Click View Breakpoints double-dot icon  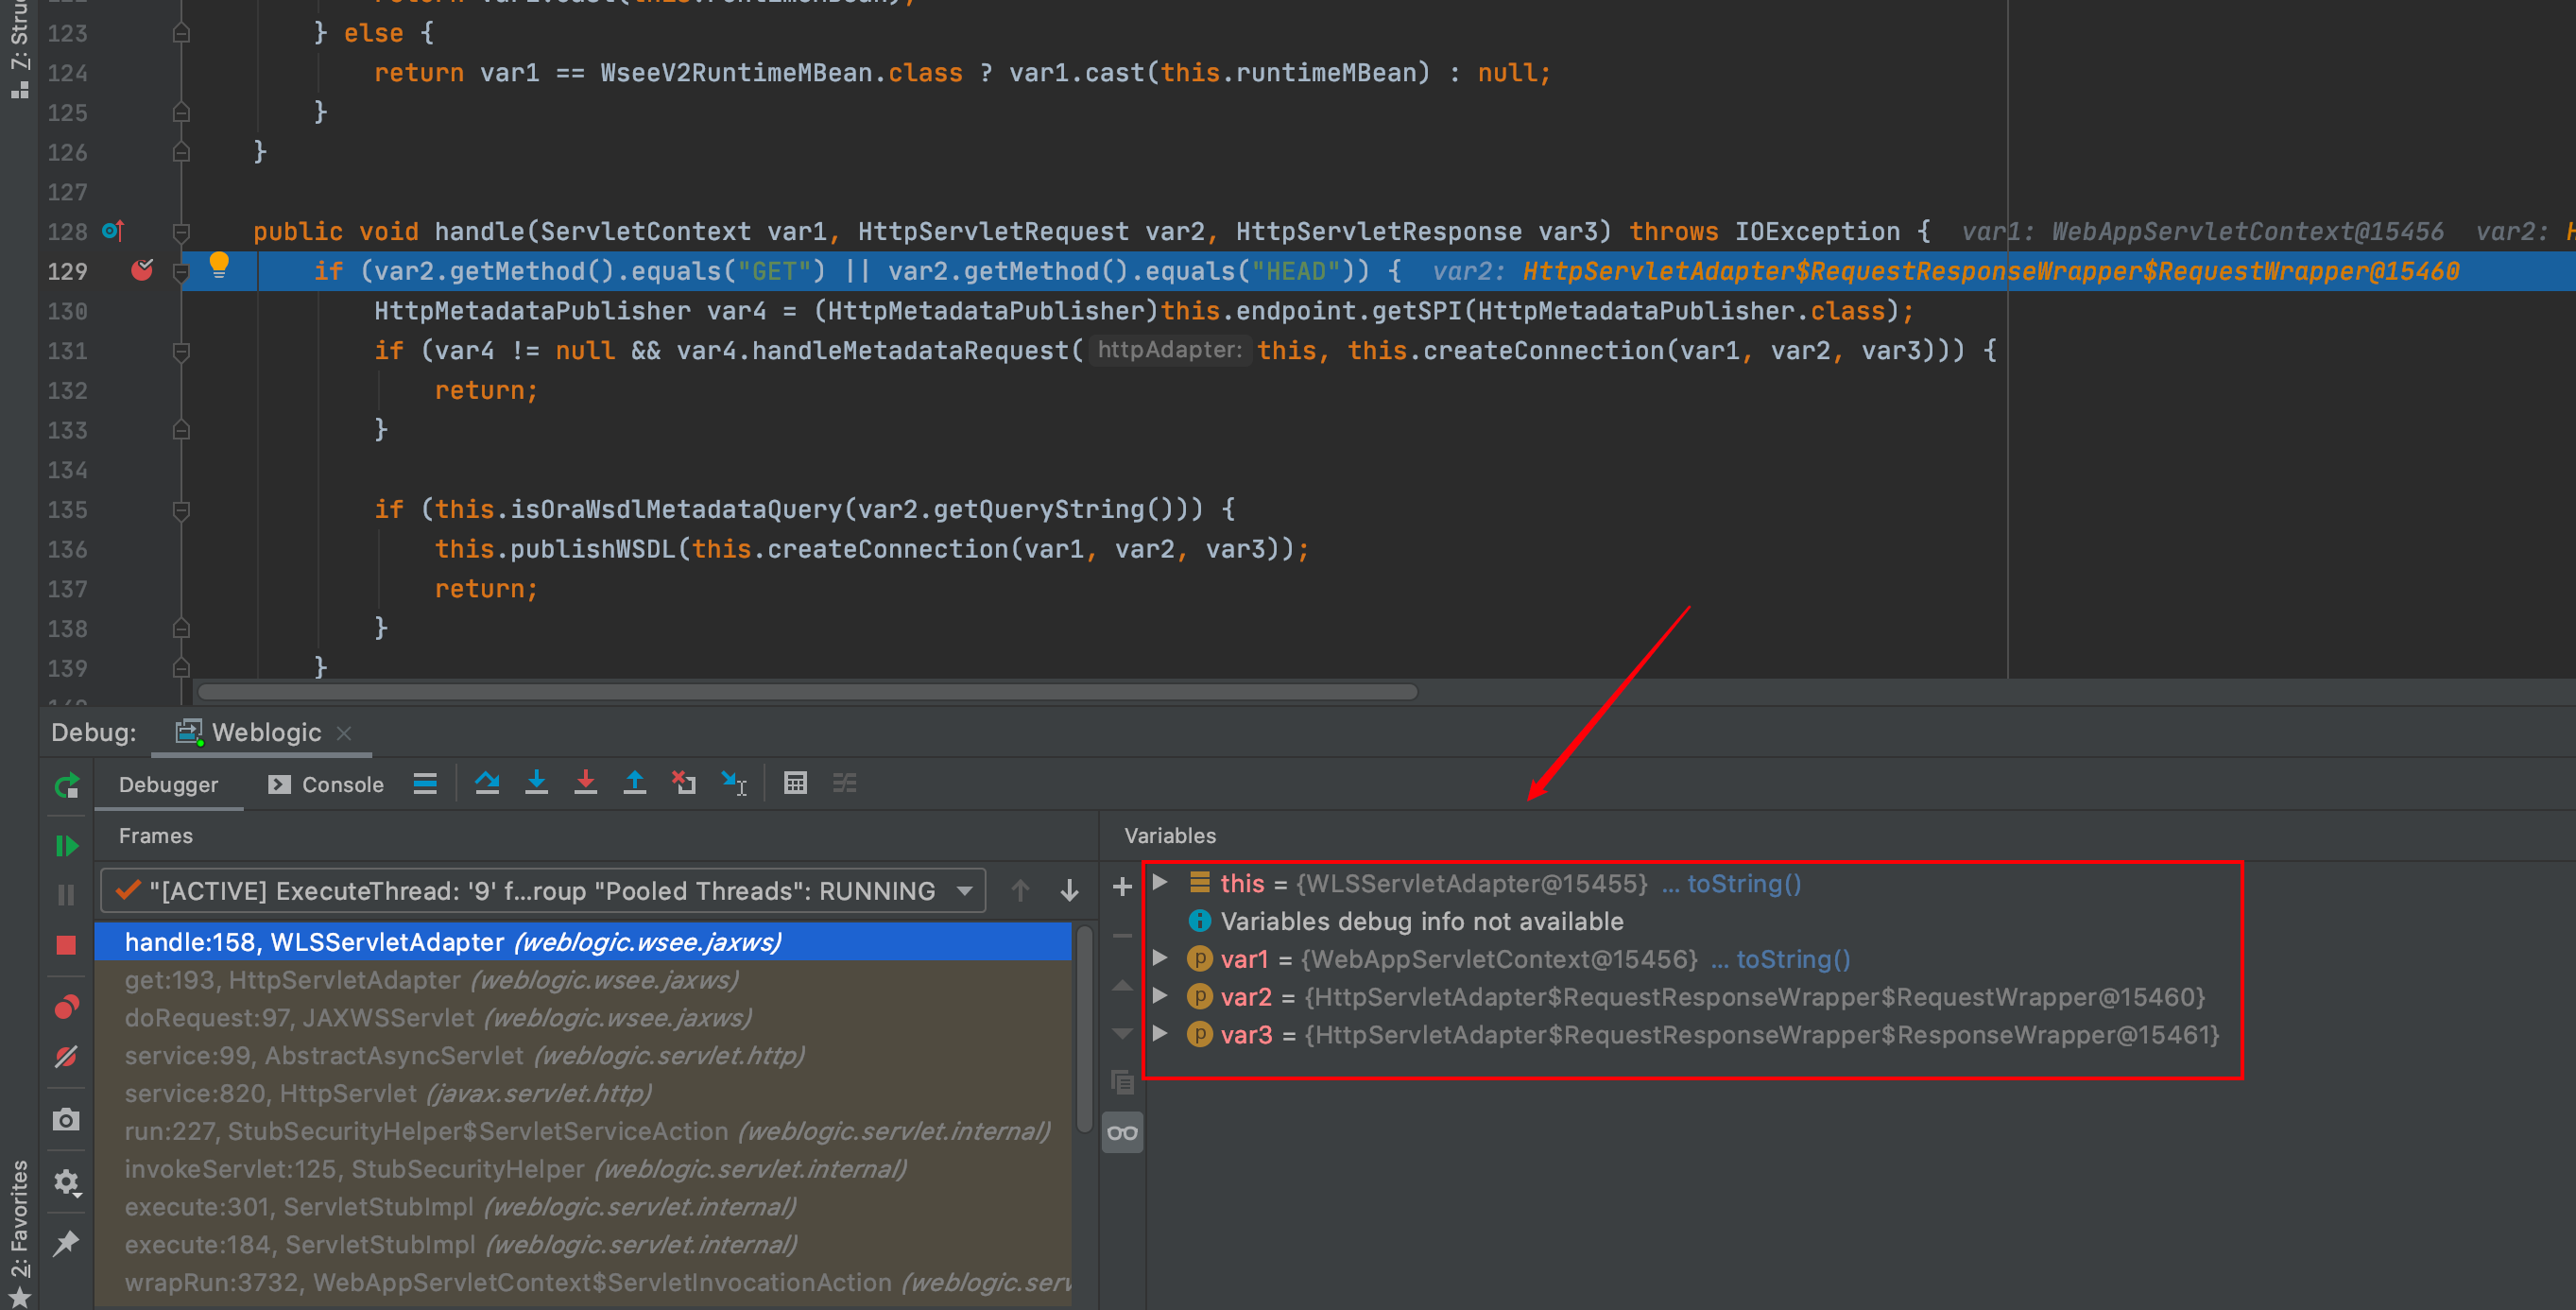[66, 1007]
